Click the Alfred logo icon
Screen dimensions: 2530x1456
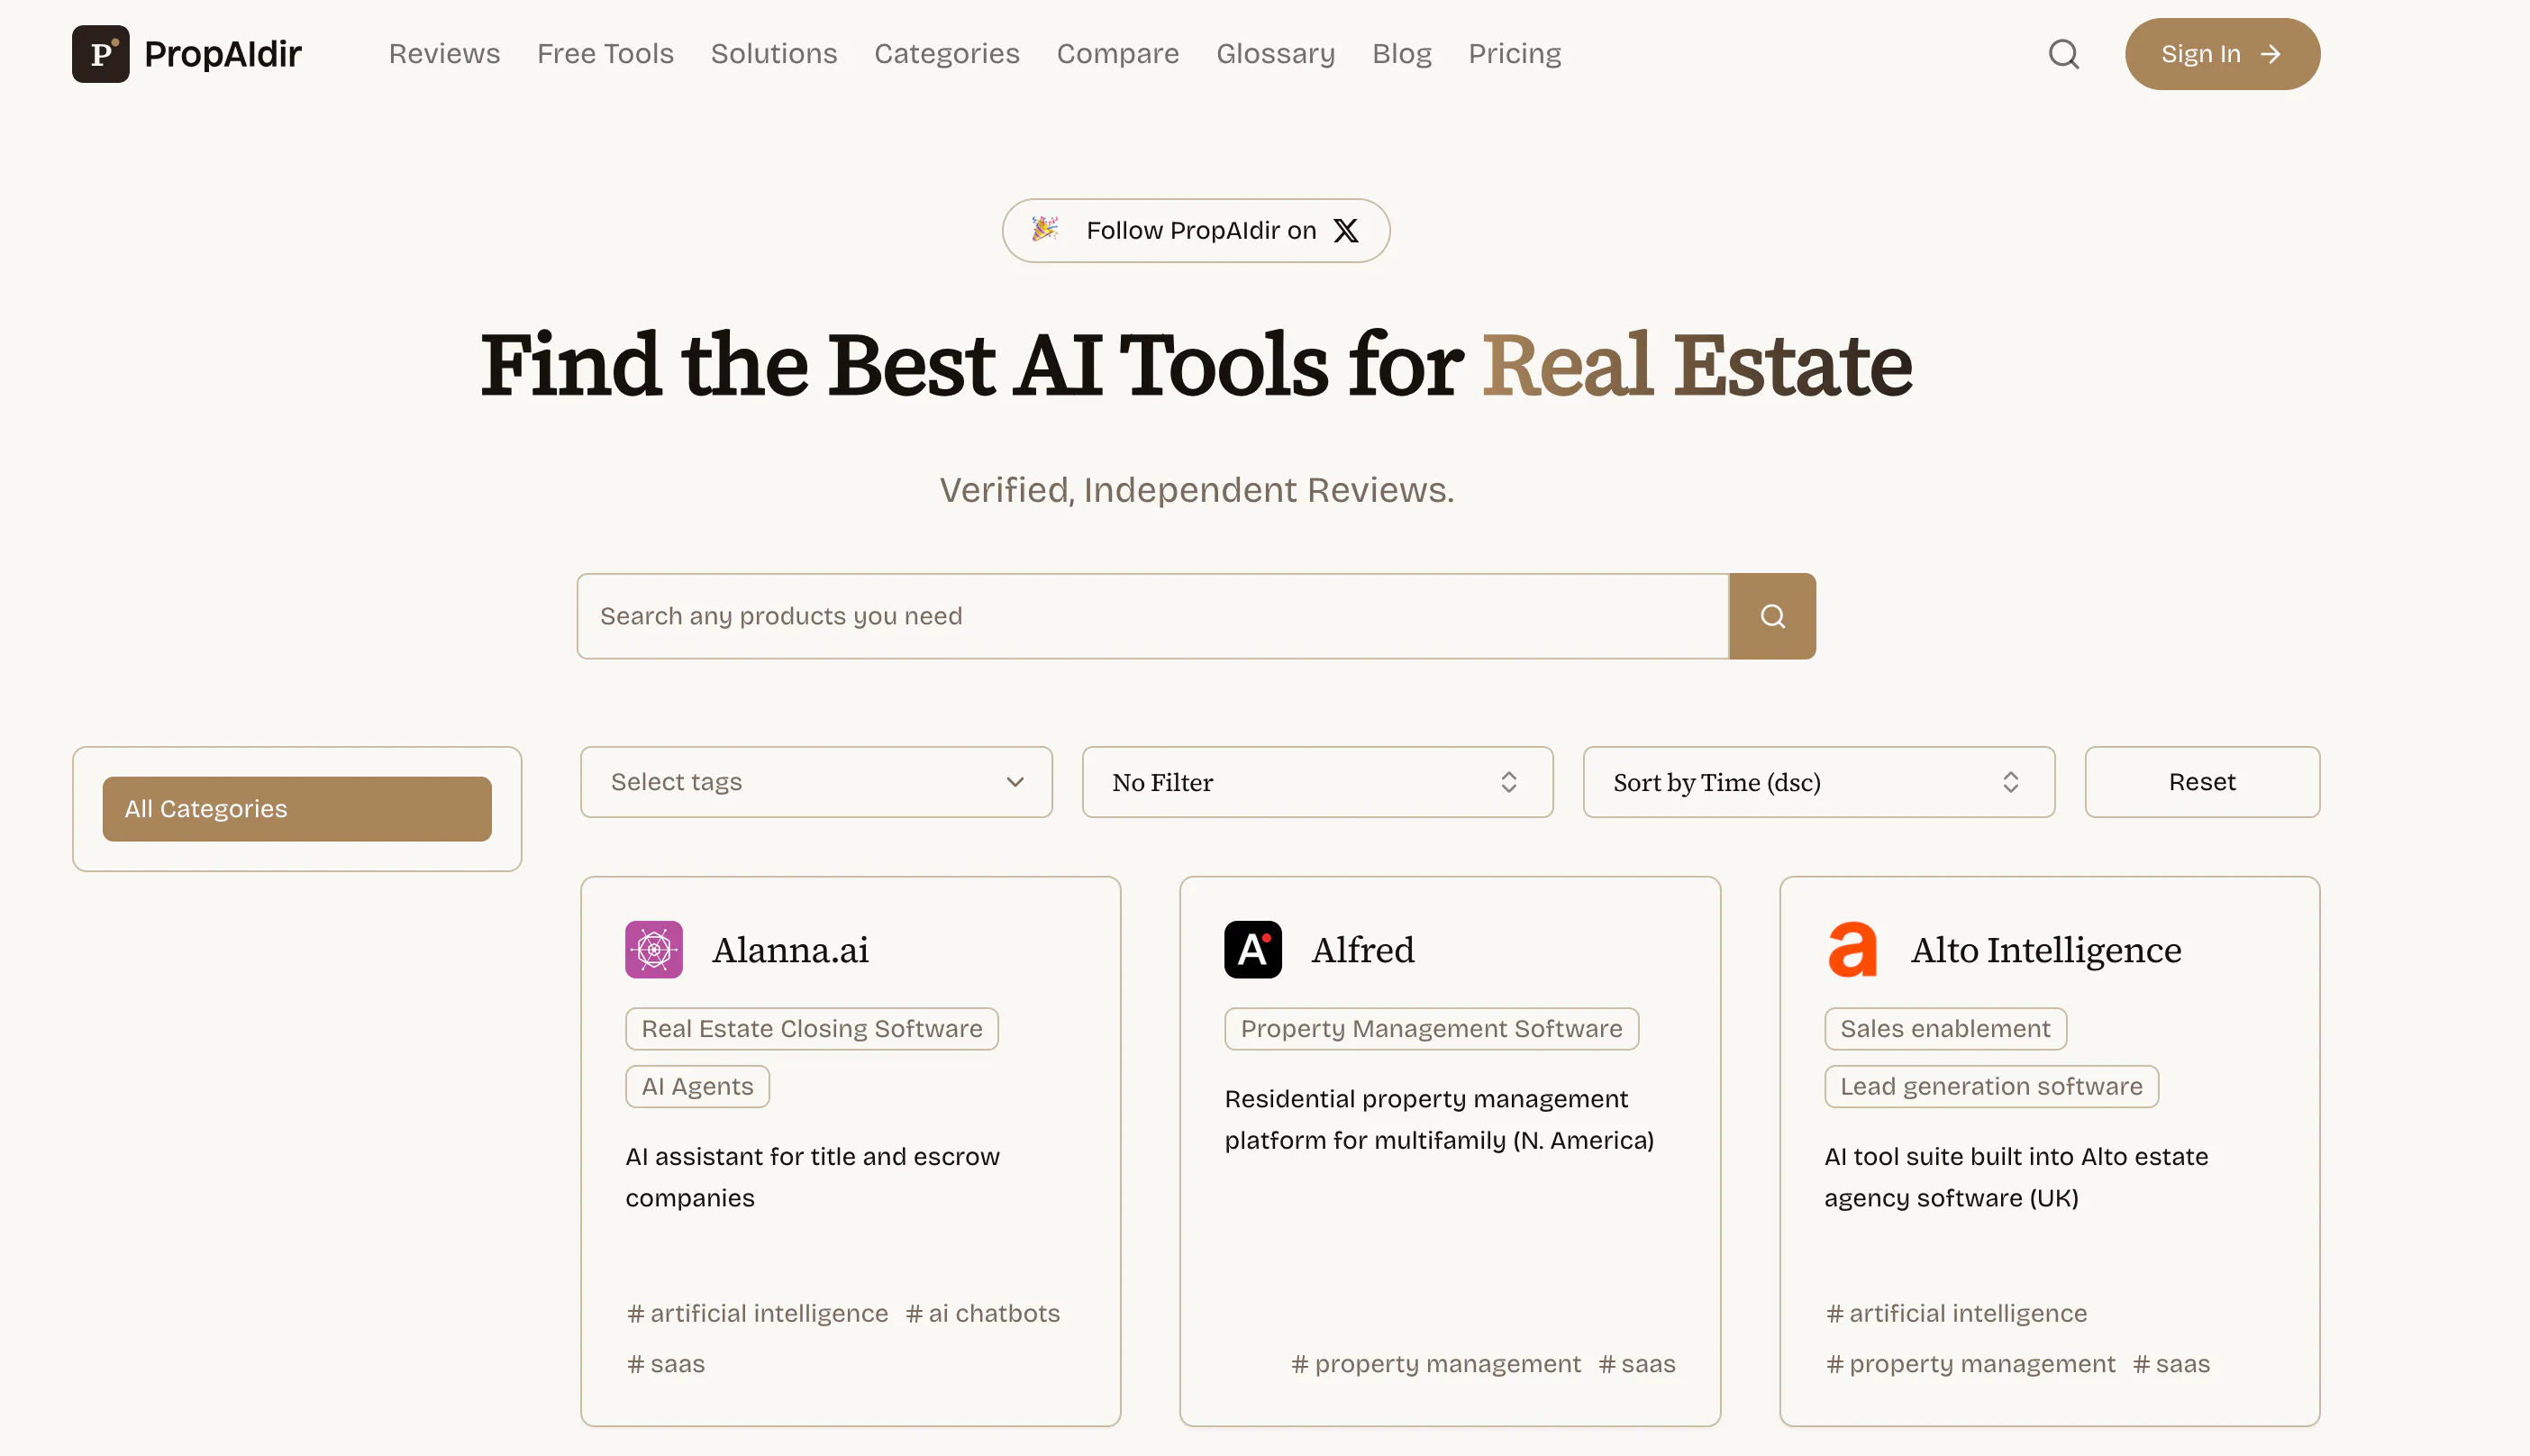tap(1253, 949)
